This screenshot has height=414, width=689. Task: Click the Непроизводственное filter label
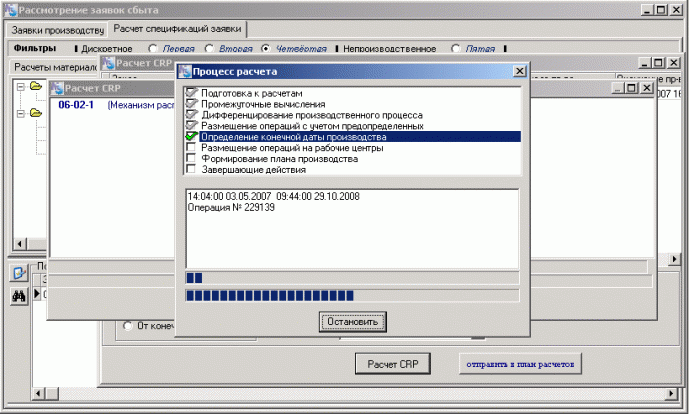click(389, 49)
